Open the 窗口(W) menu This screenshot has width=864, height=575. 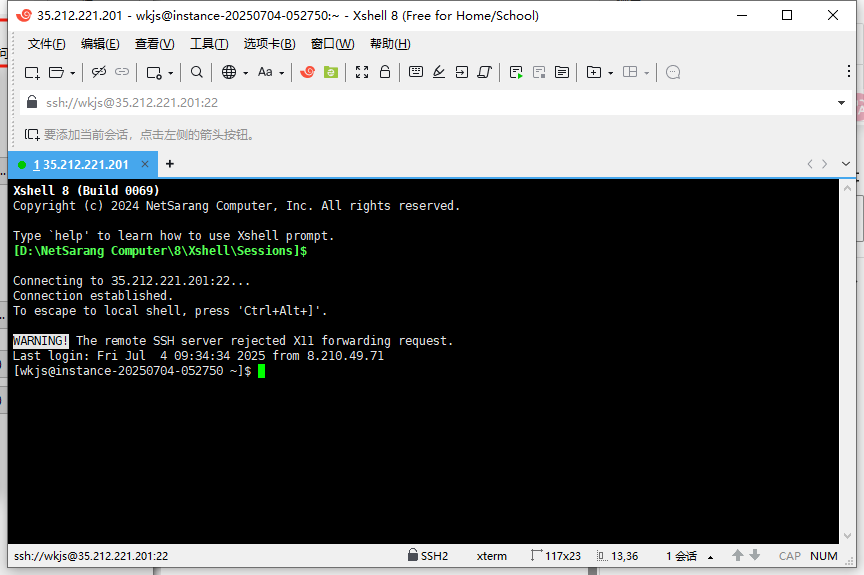click(332, 44)
